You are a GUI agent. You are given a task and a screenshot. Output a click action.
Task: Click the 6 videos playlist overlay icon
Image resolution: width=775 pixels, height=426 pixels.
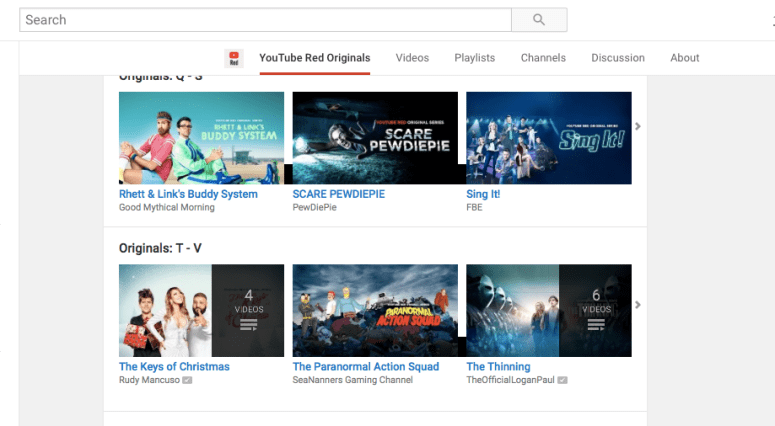596,311
